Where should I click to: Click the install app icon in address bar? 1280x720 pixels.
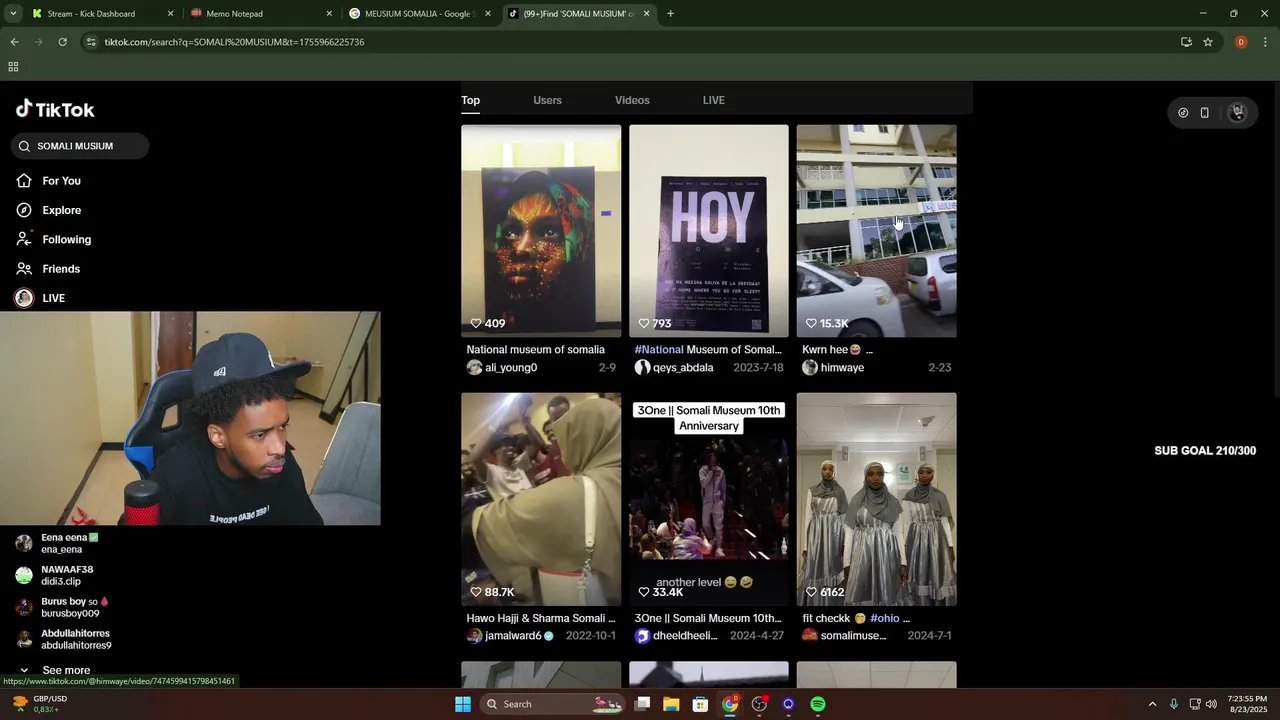[1186, 42]
